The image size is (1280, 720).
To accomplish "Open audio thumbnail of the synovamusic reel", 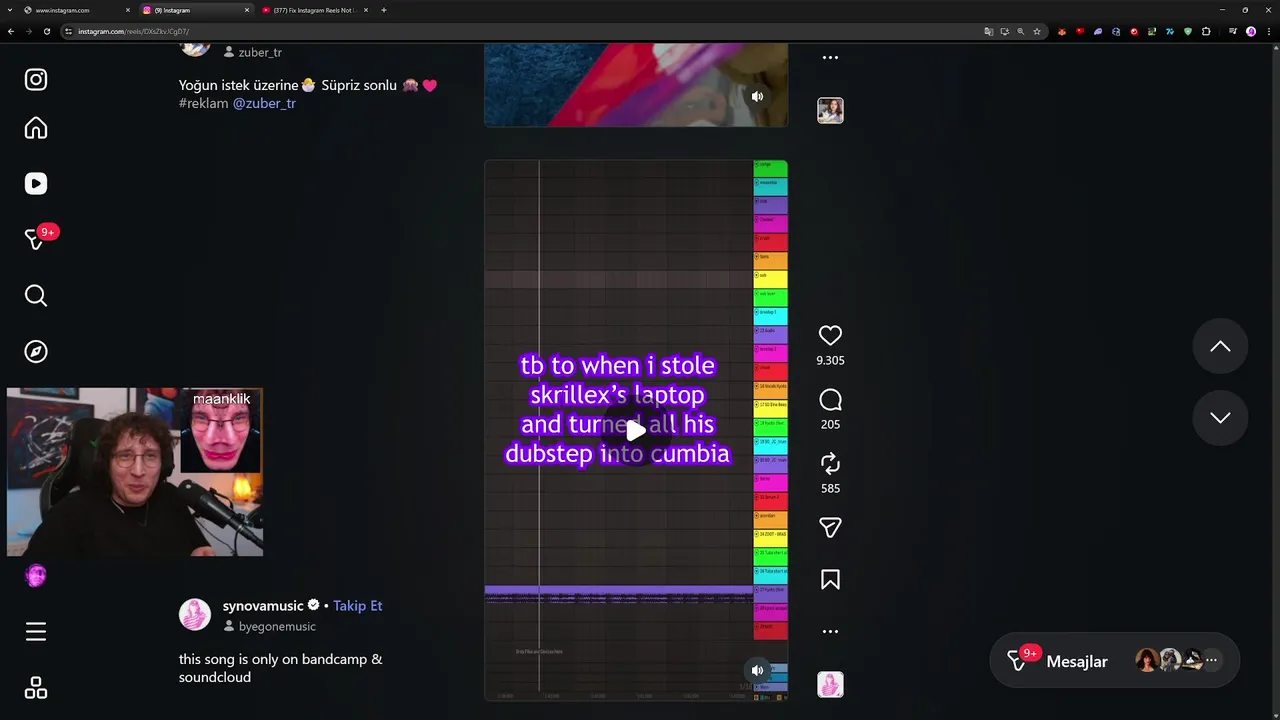I will pos(830,685).
